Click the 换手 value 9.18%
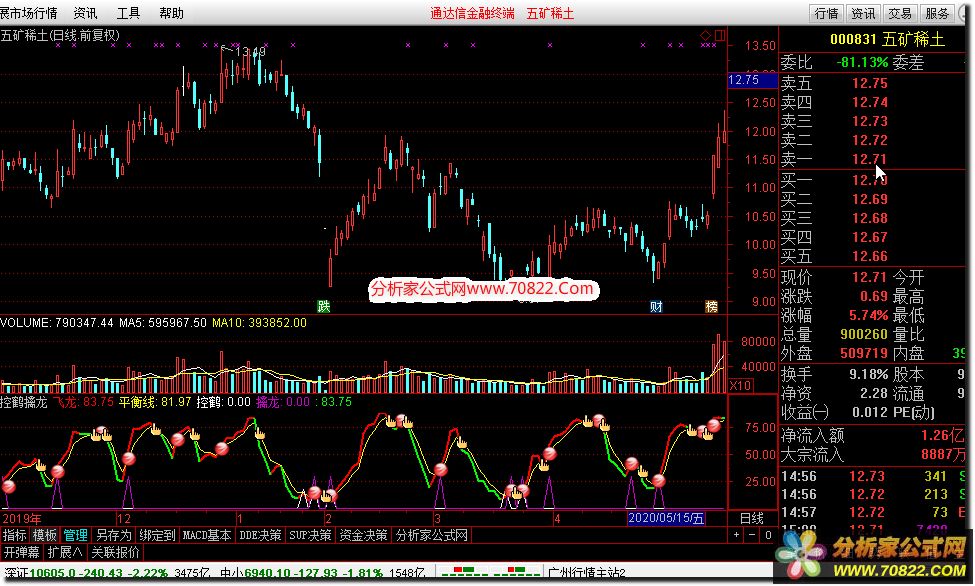Viewport: 975px width, 586px height. point(868,374)
